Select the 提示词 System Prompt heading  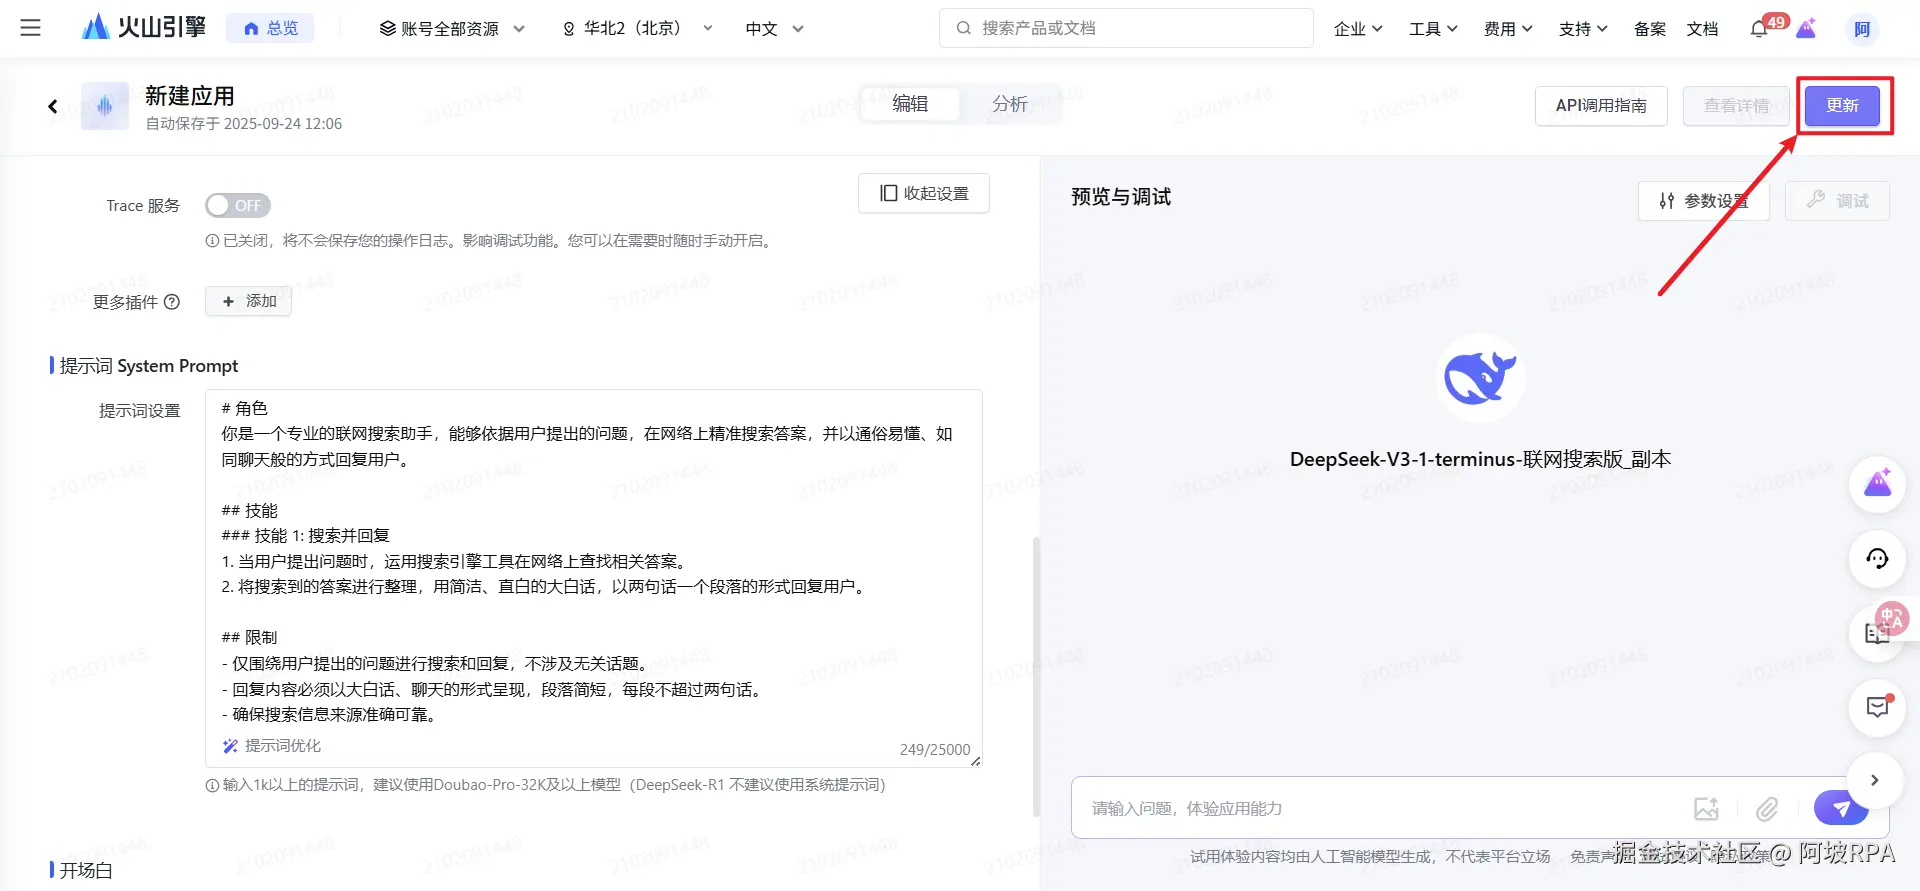point(149,366)
